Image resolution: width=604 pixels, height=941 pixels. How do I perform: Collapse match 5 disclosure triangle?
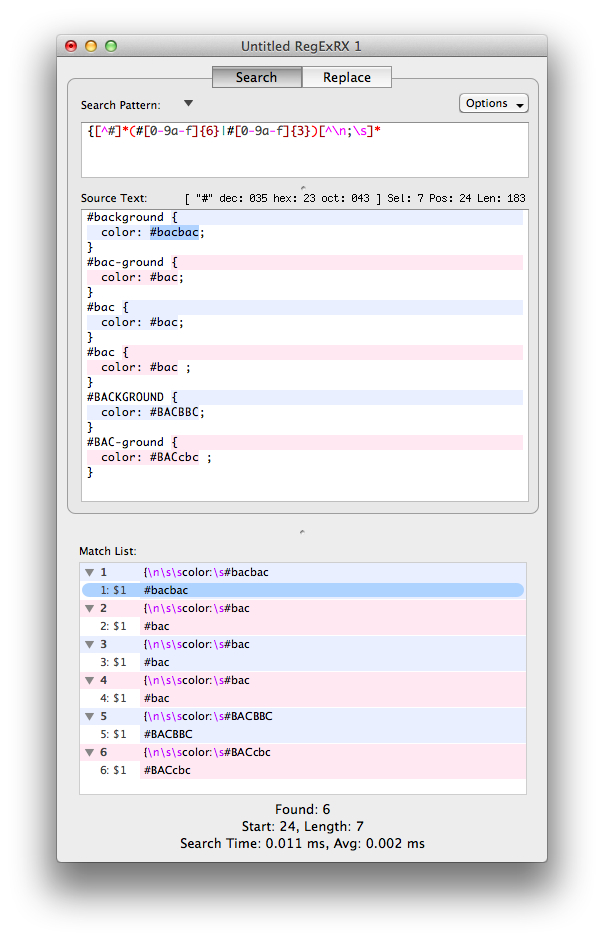tap(89, 717)
